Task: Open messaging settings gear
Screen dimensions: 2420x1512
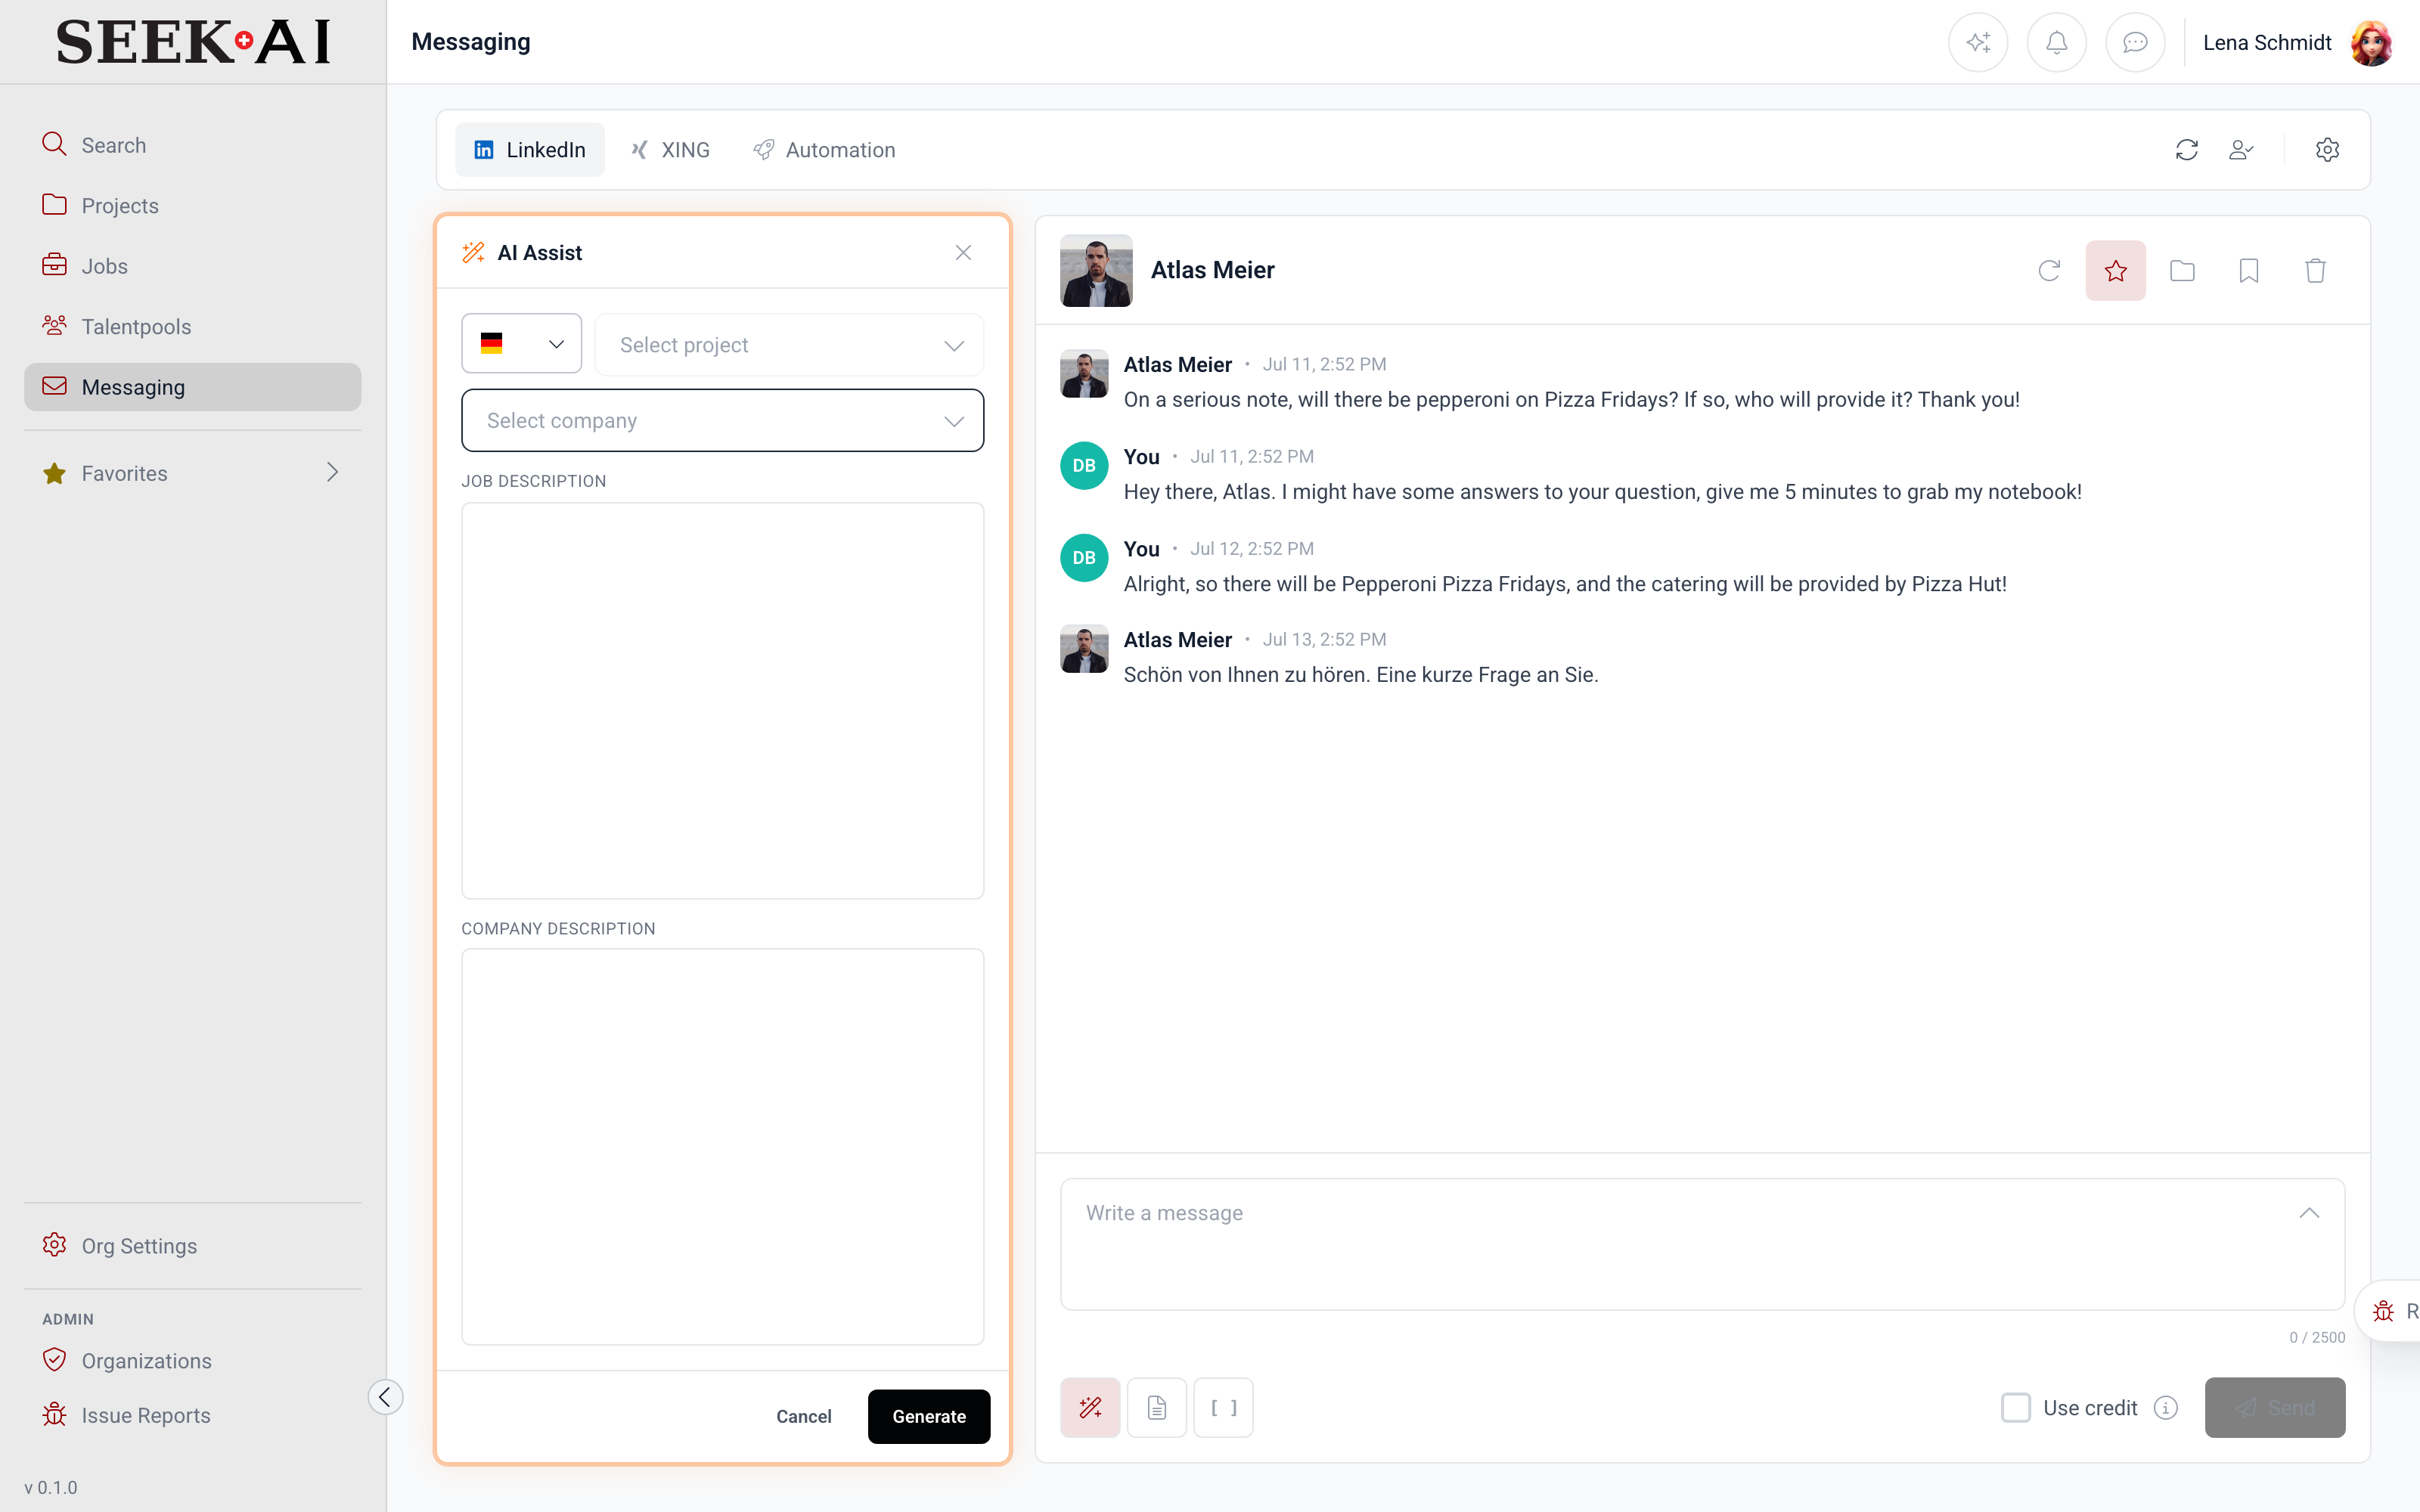Action: click(2327, 150)
